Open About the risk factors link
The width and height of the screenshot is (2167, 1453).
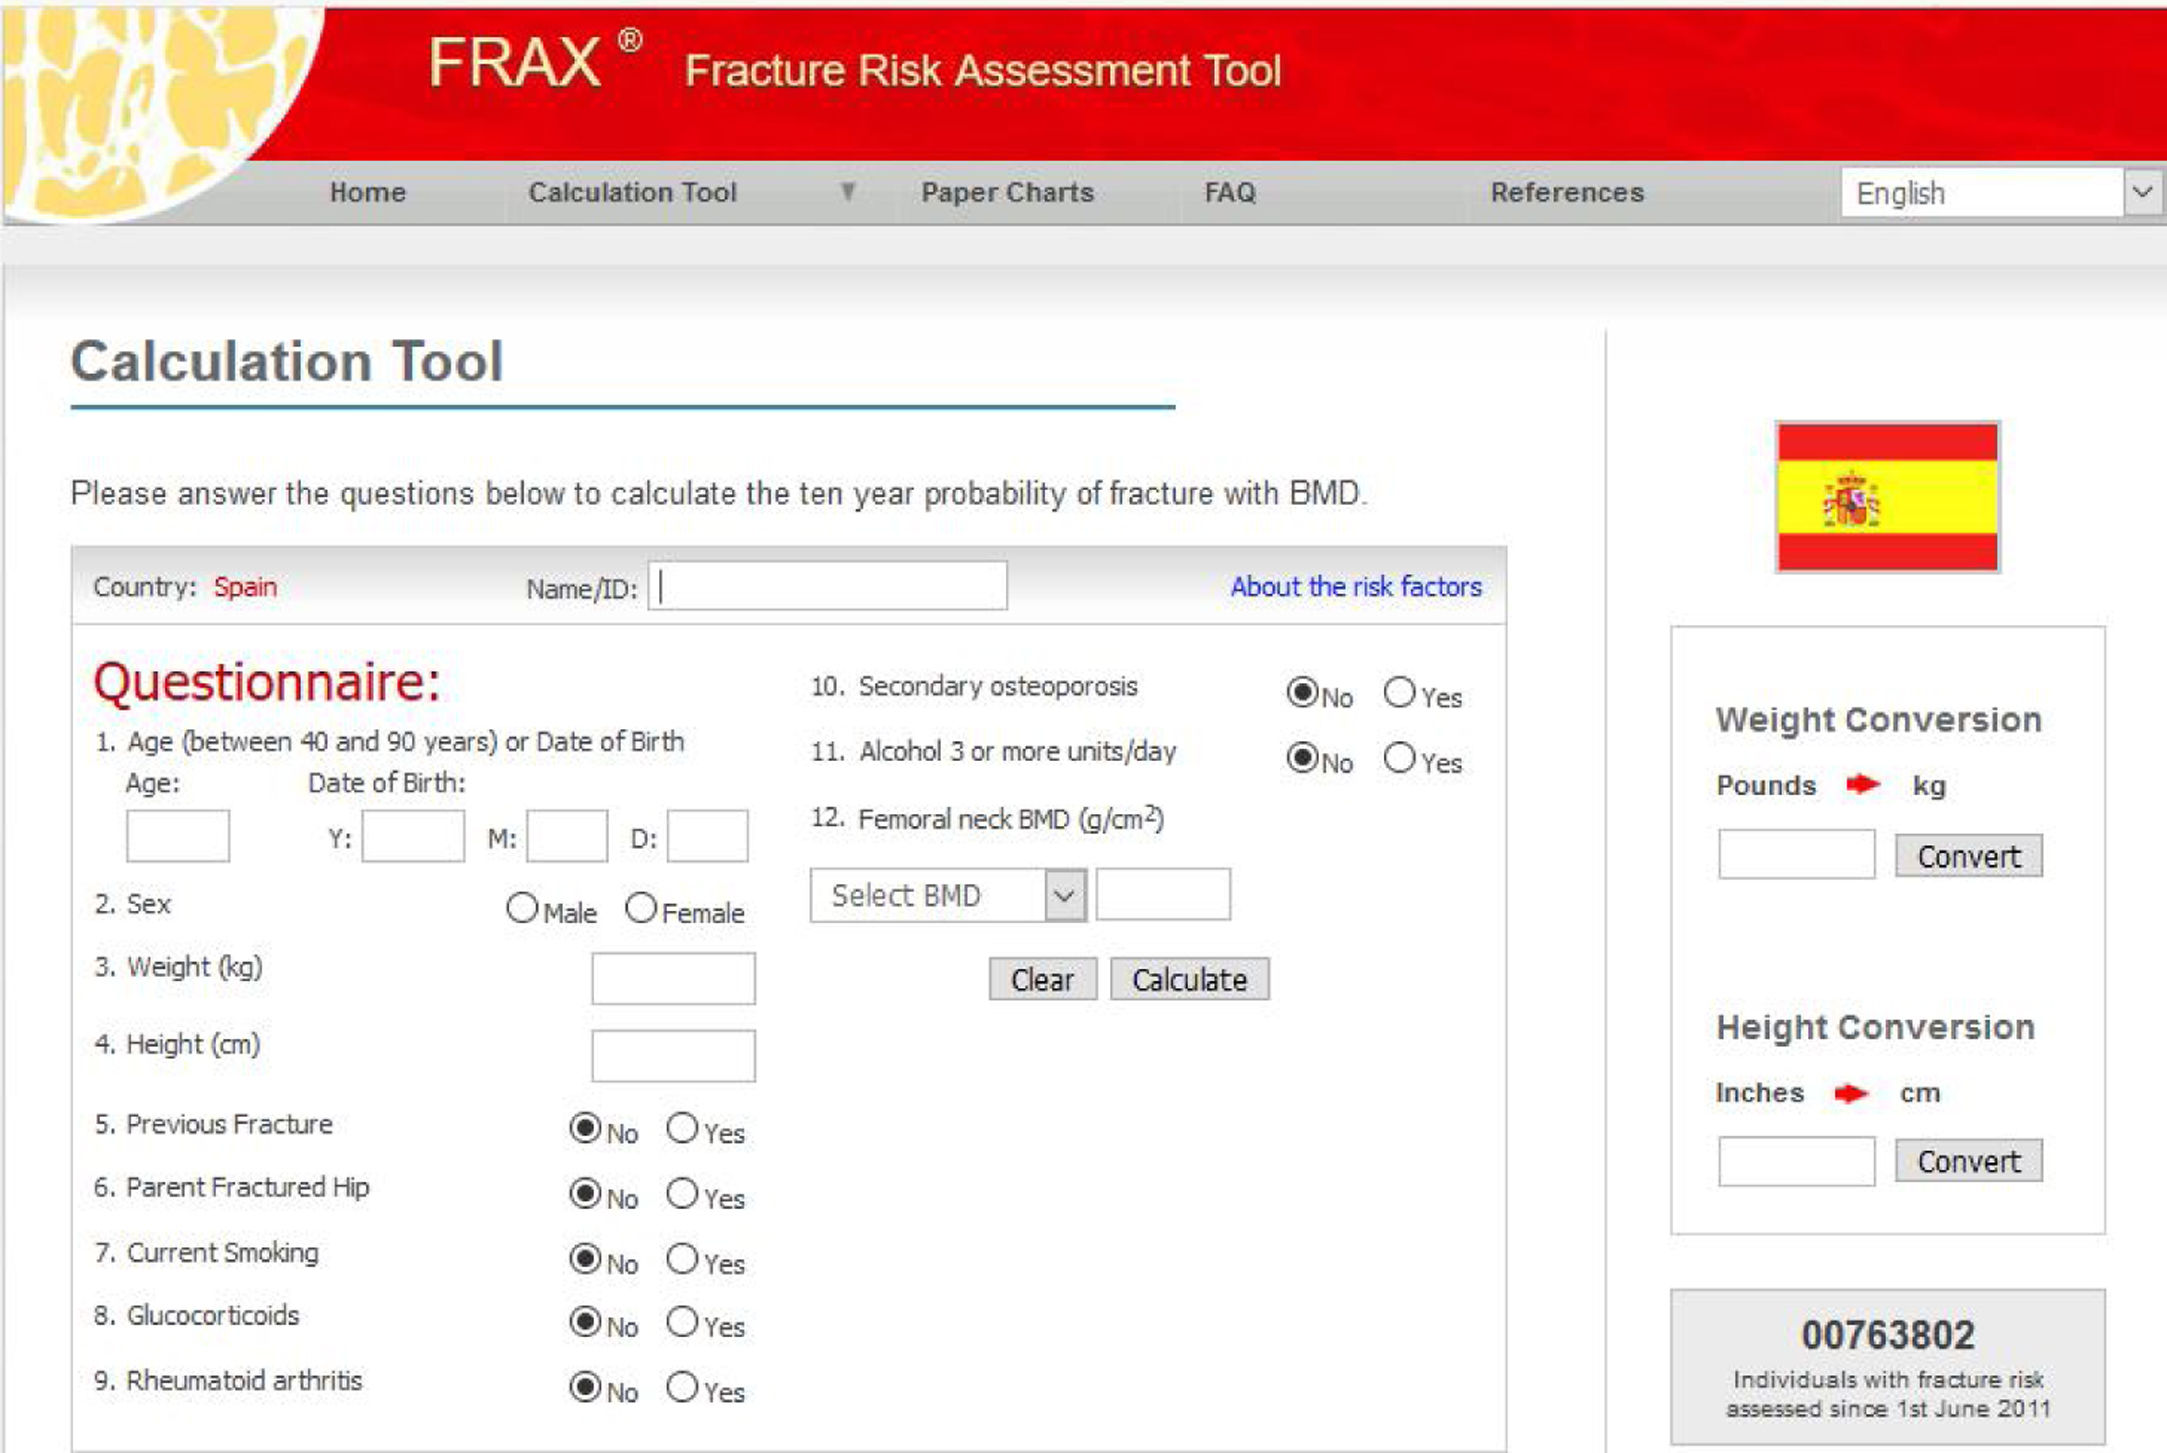click(1355, 587)
